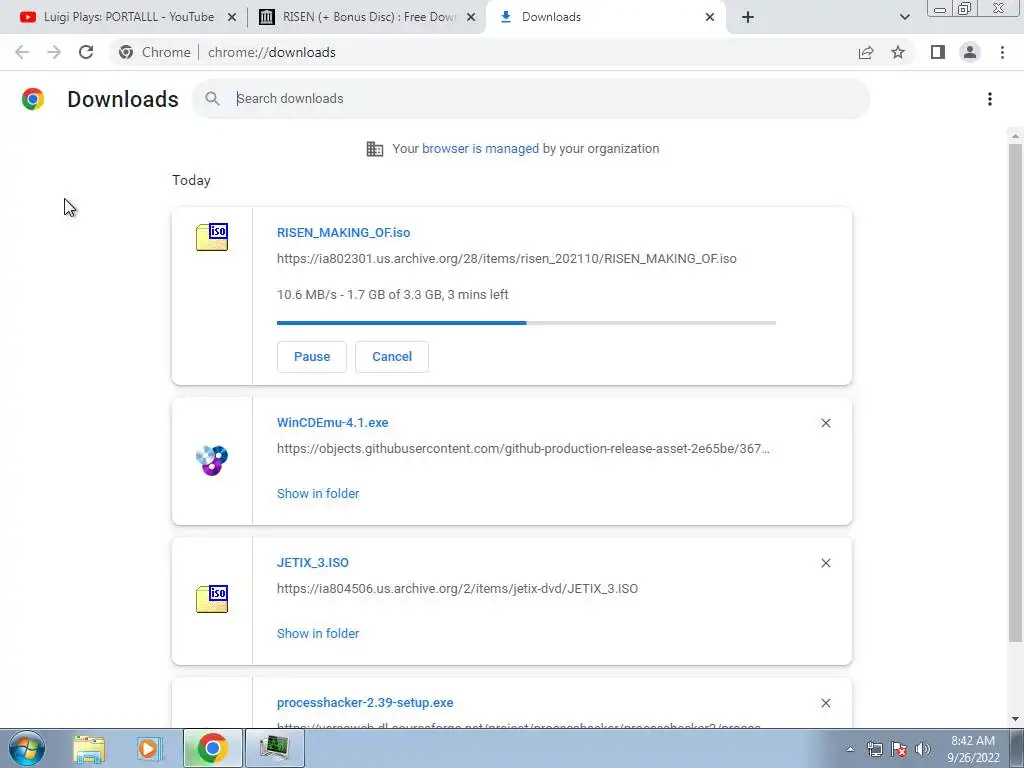Open the tab search dropdown arrow
Viewport: 1024px width, 768px height.
click(904, 17)
